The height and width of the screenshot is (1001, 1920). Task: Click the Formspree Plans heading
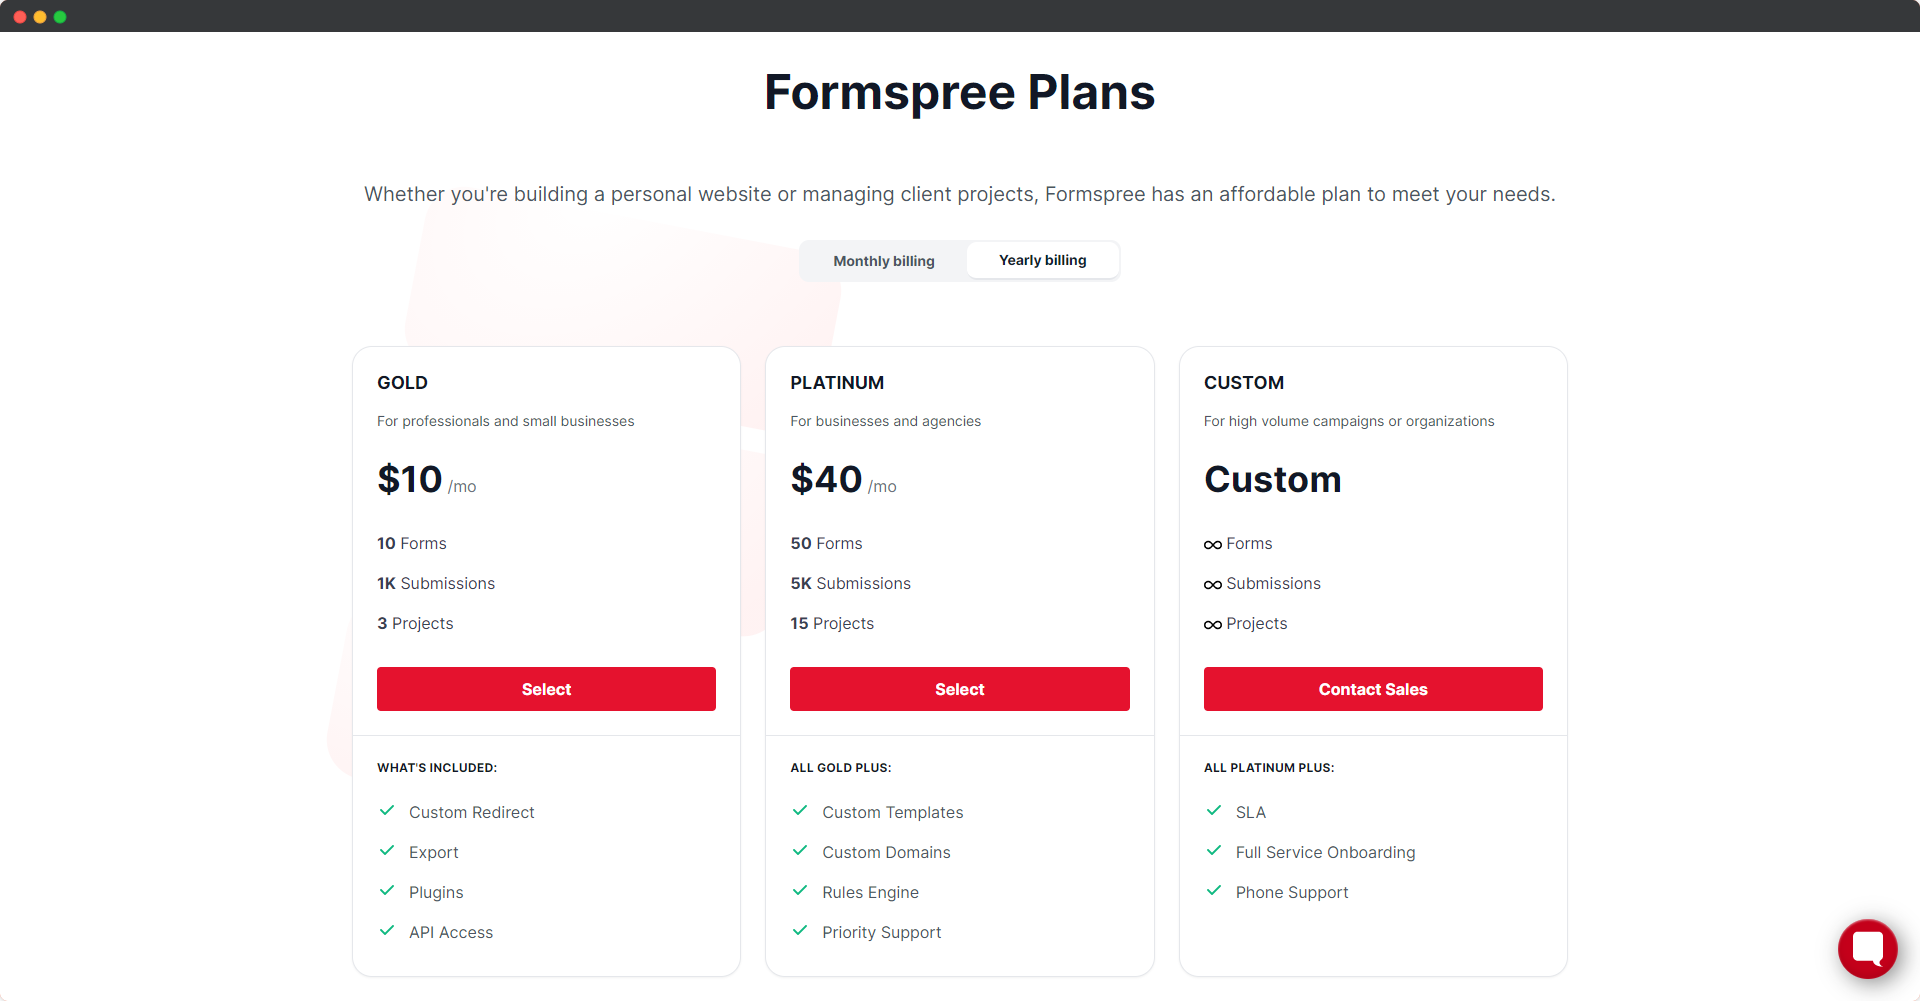[960, 92]
